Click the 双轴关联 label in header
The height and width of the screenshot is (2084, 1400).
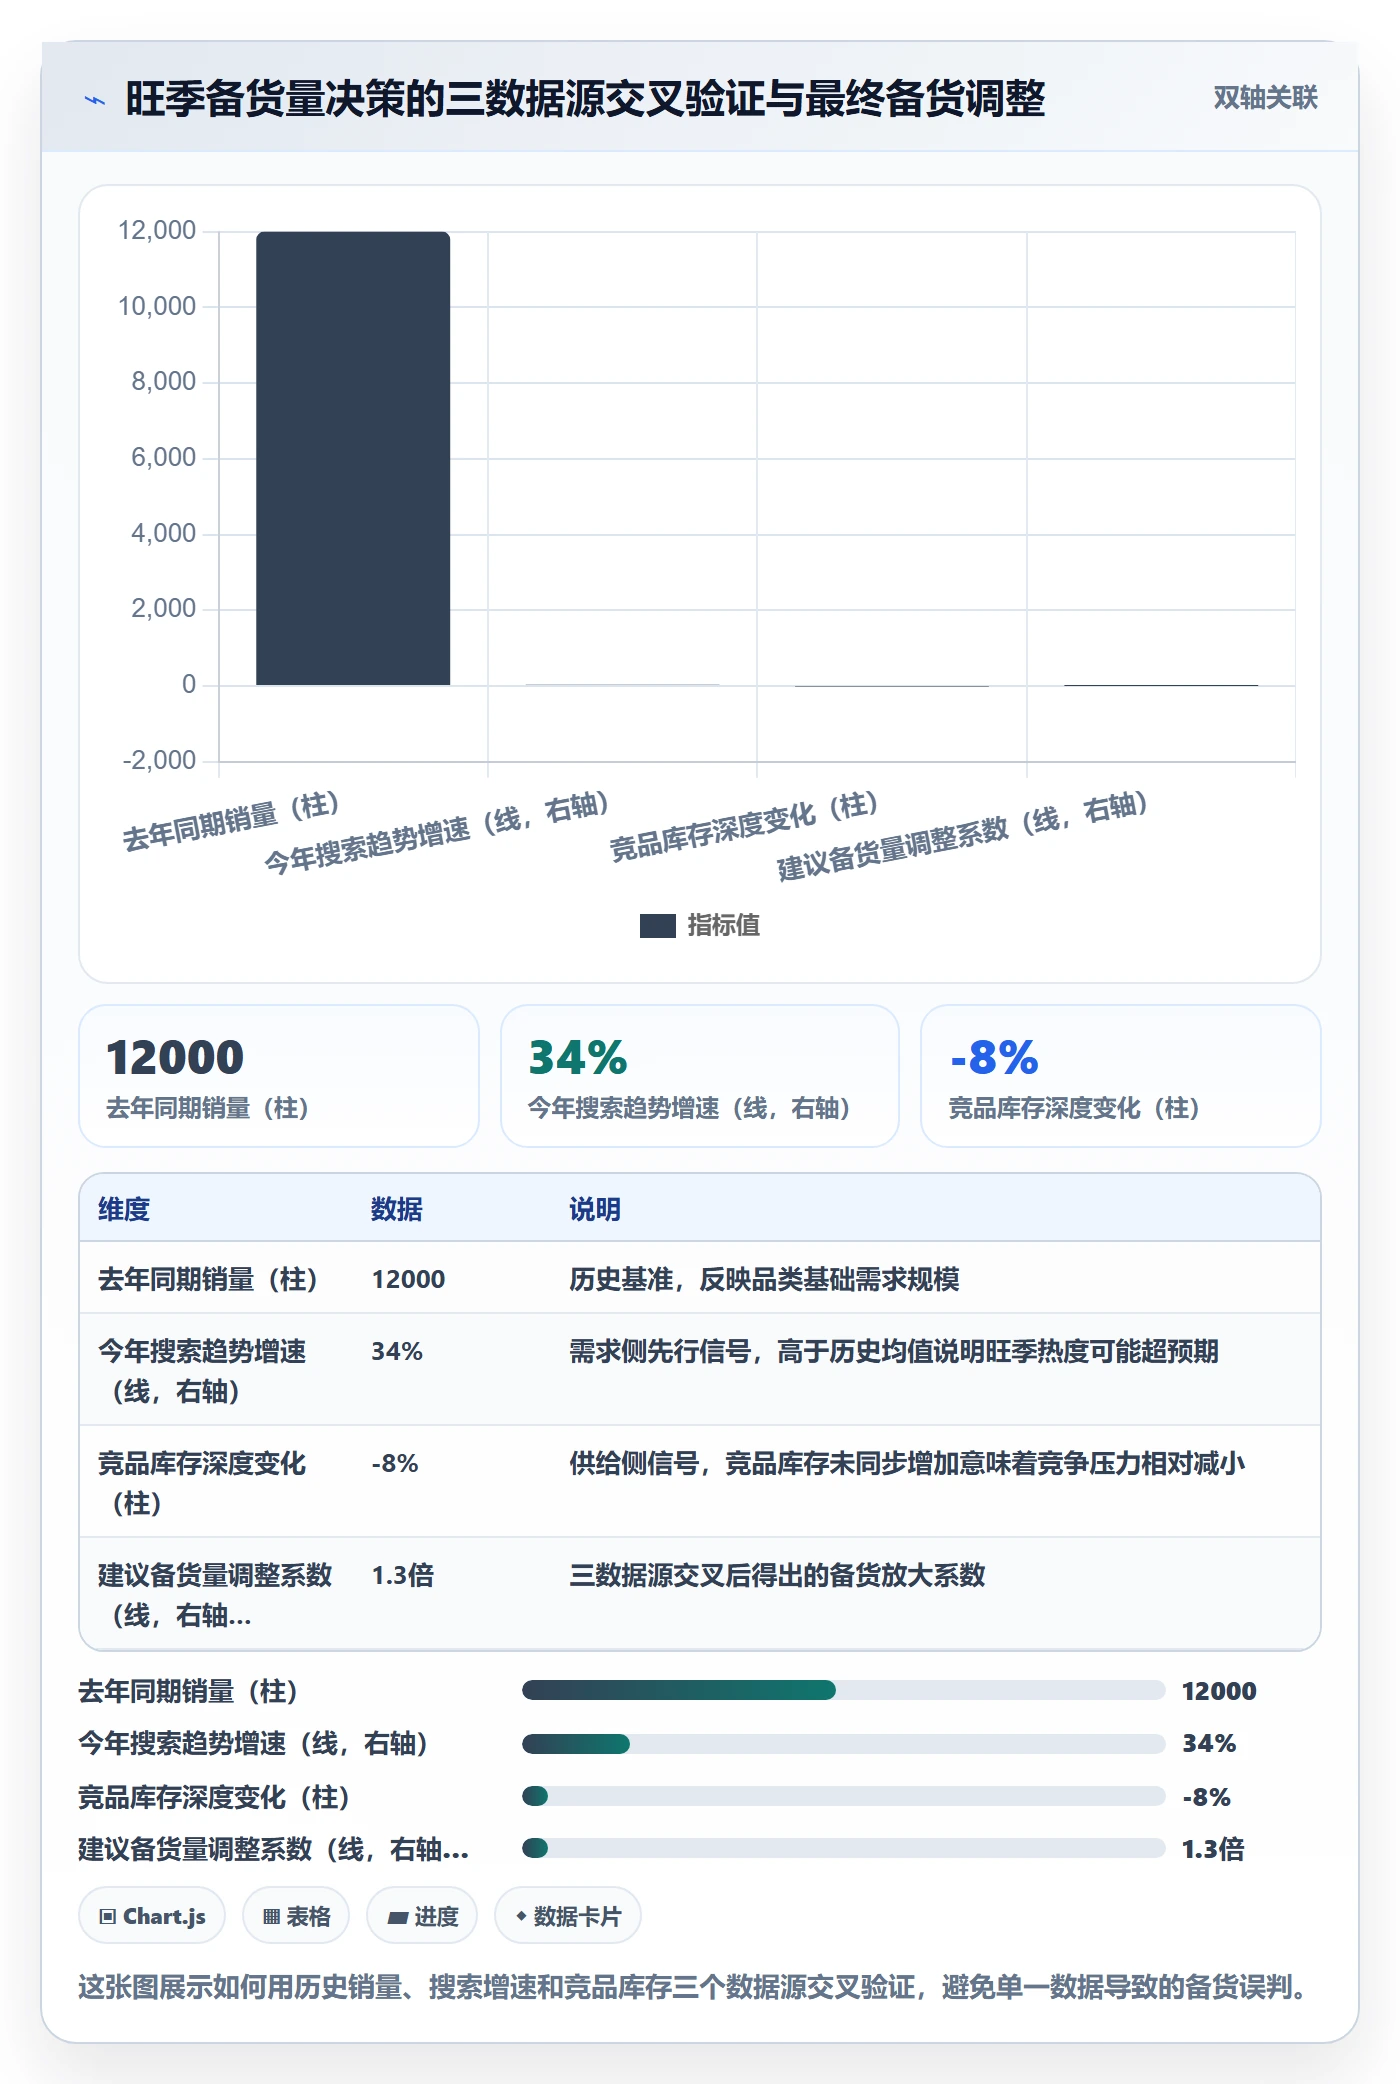(x=1265, y=98)
